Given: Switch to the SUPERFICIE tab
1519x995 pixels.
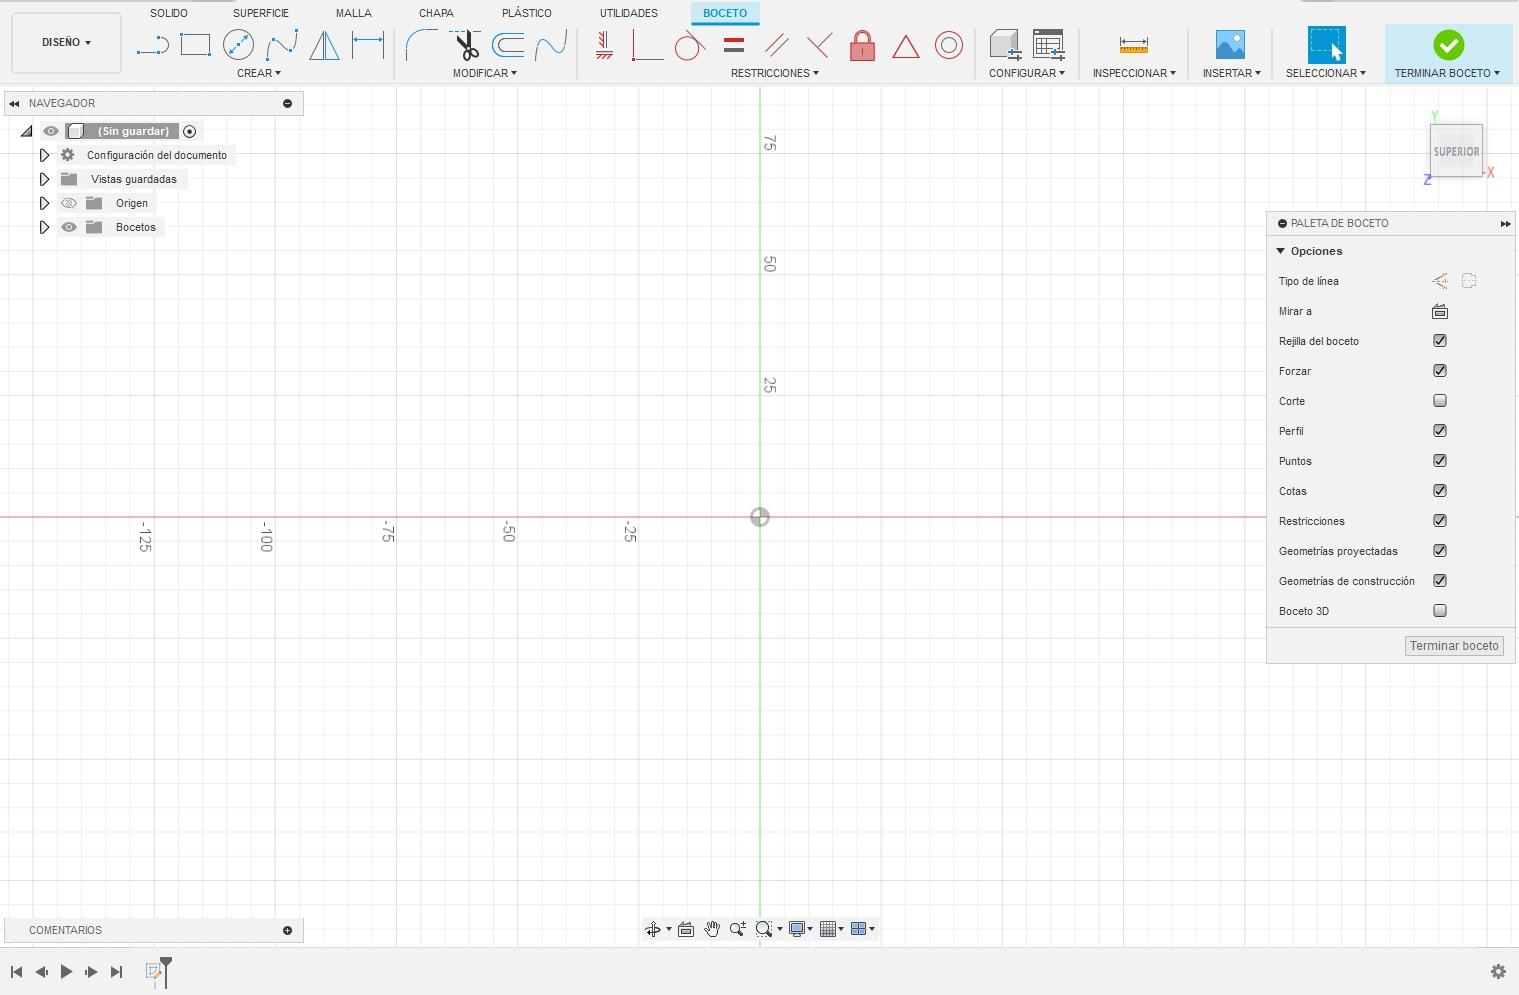Looking at the screenshot, I should 261,13.
